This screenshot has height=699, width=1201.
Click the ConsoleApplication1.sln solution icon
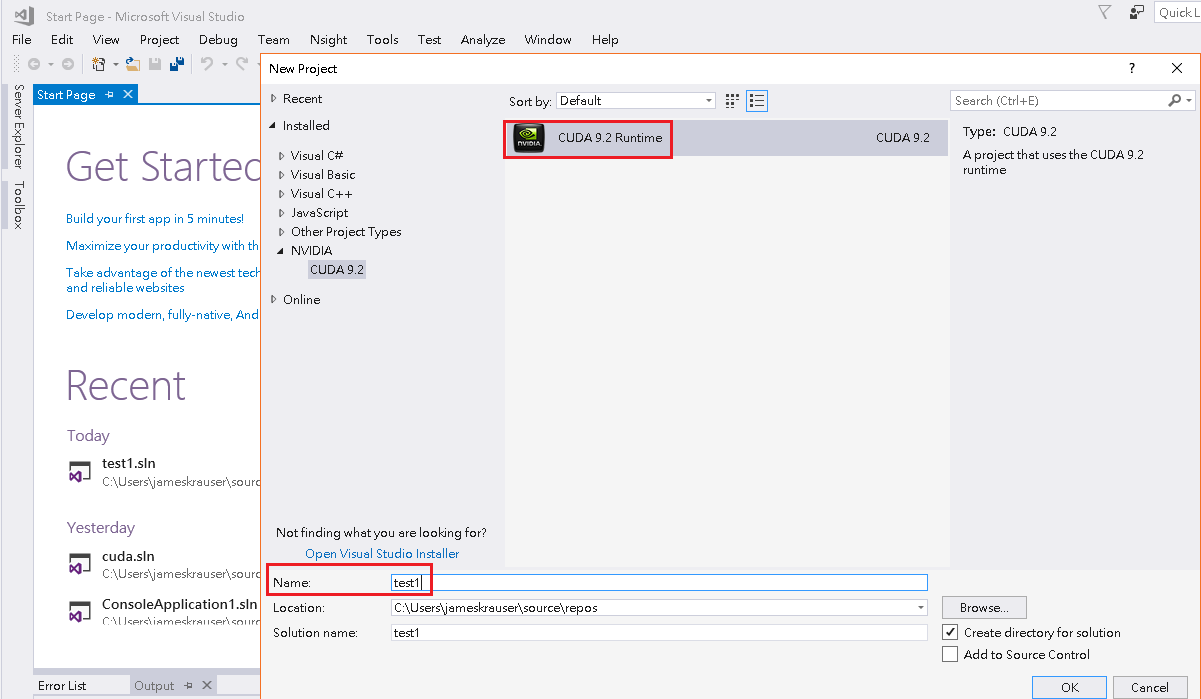click(x=80, y=612)
